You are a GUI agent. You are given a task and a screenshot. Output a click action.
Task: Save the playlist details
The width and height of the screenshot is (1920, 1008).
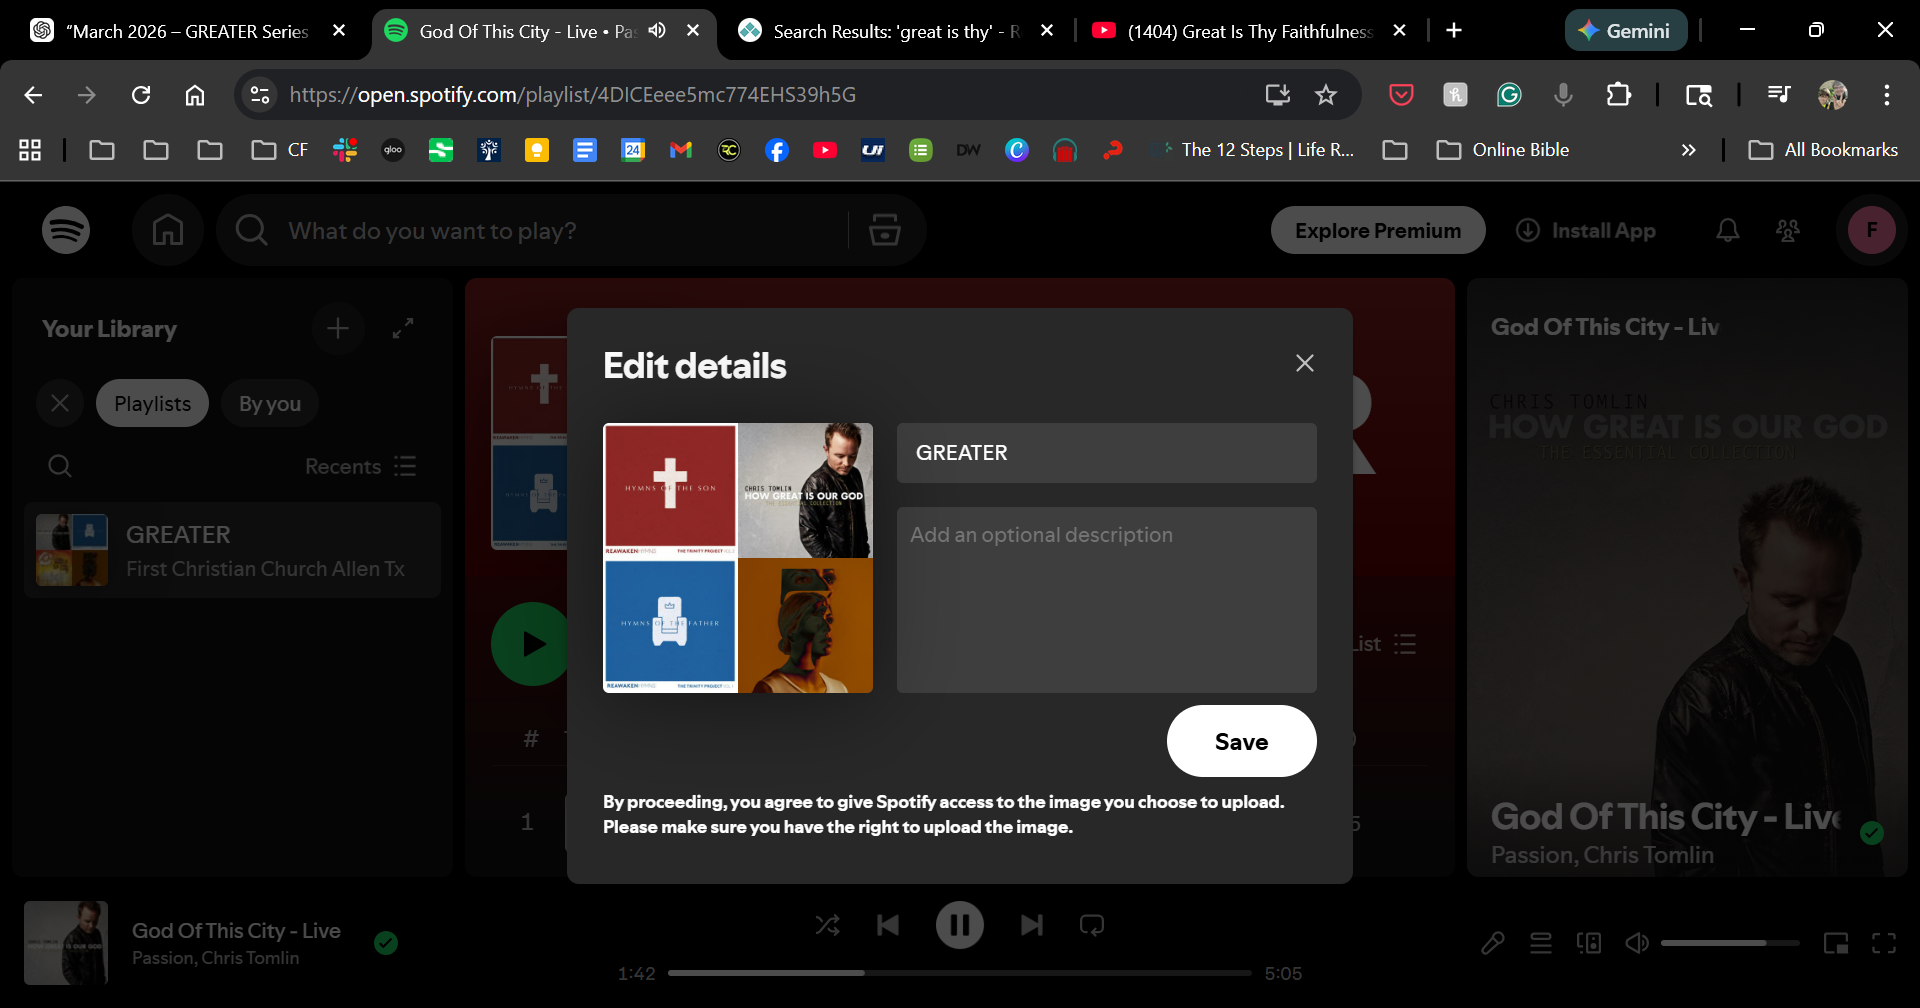click(1241, 741)
